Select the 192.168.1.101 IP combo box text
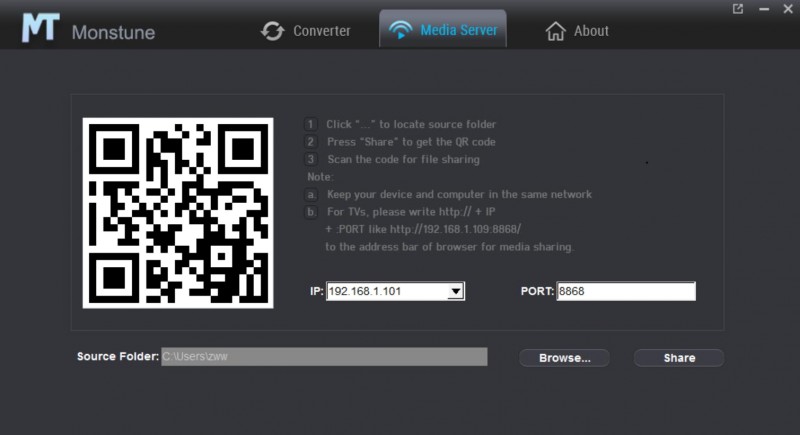800x435 pixels. [x=385, y=292]
